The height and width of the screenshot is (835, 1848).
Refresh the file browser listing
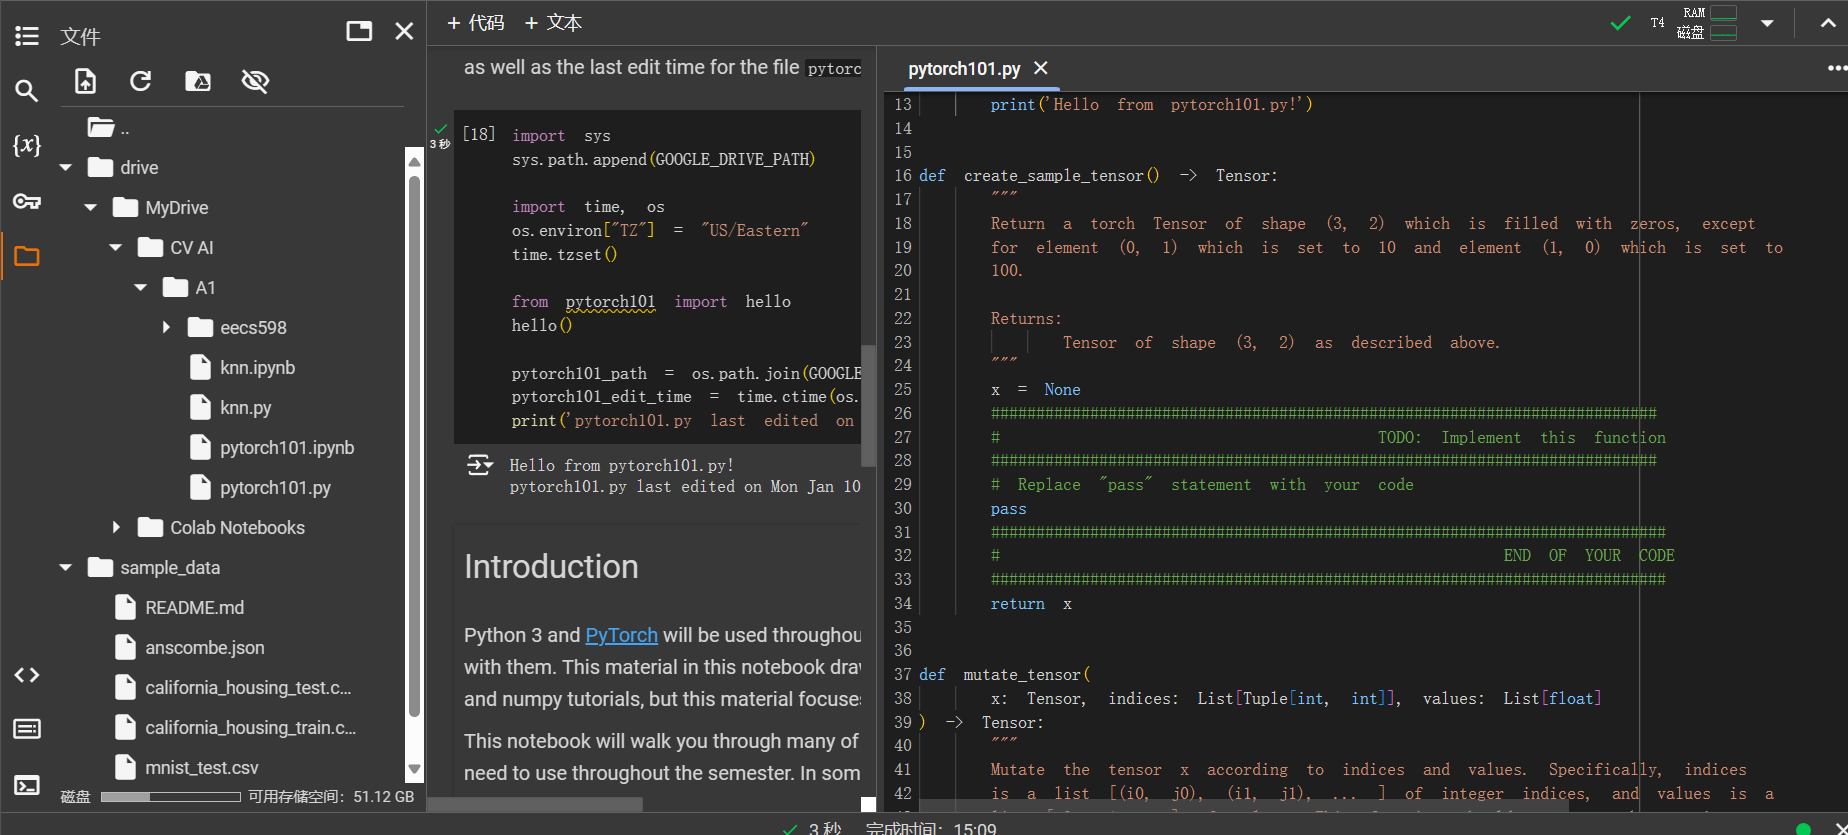141,81
